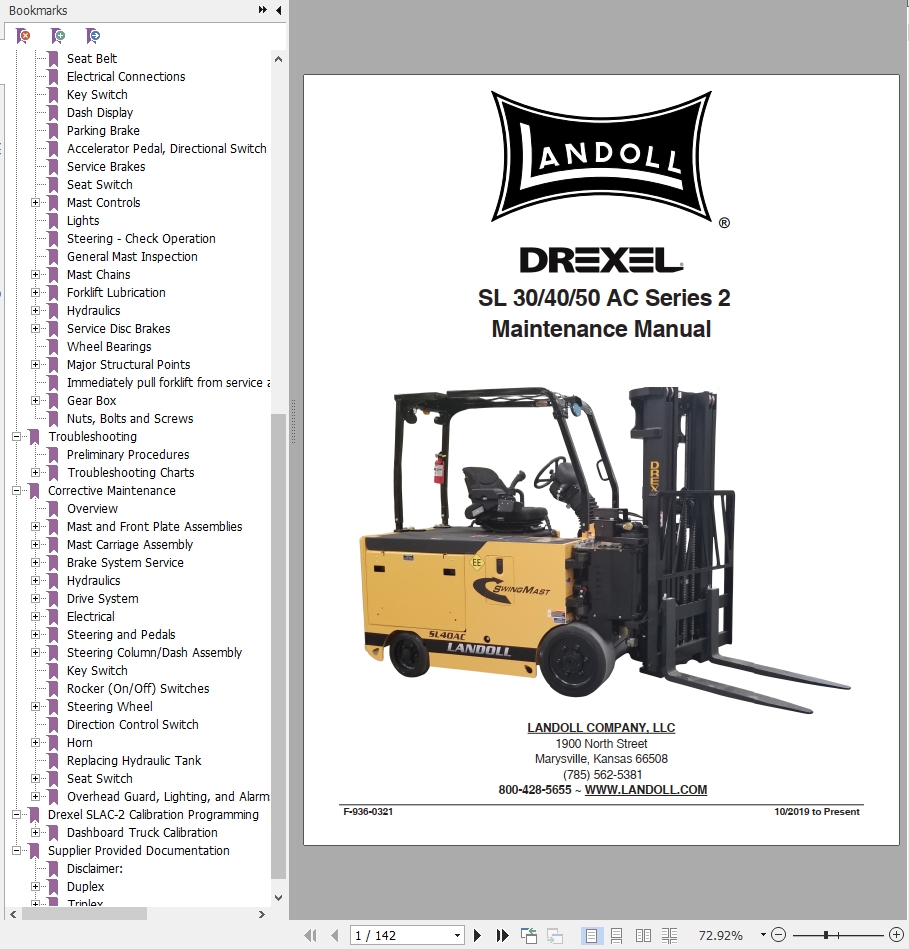
Task: Collapse the Troubleshooting section
Action: (17, 437)
